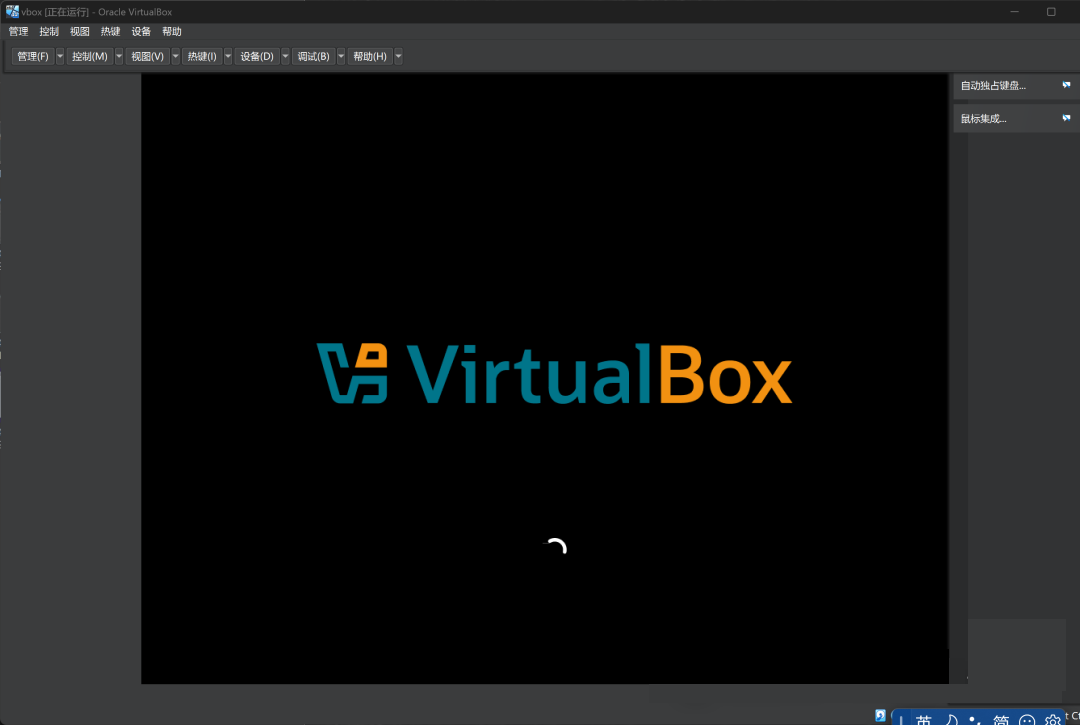The height and width of the screenshot is (725, 1080).
Task: Expand the dropdown arrow beside 热键(I)
Action: pyautogui.click(x=228, y=56)
